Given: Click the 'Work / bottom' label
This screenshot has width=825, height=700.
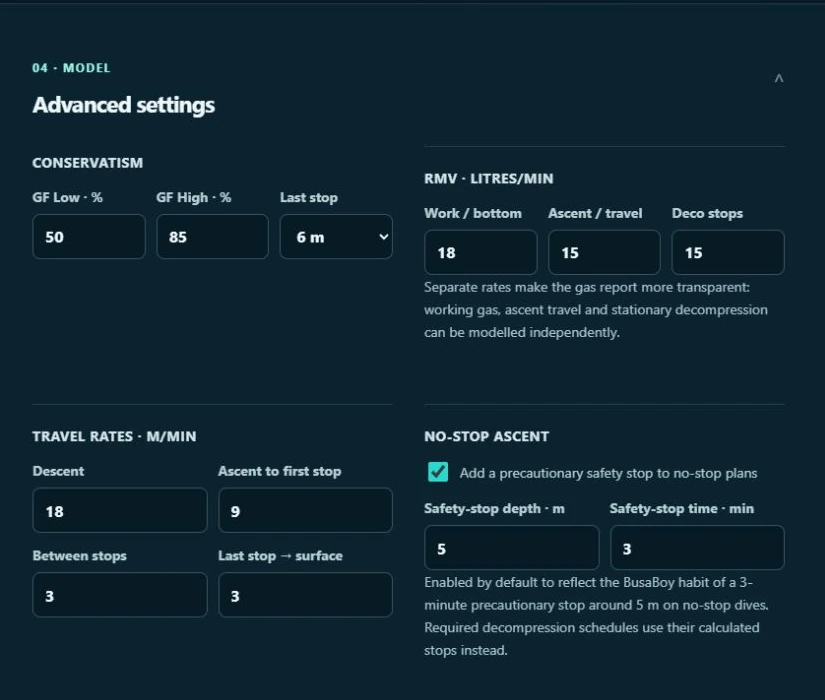Looking at the screenshot, I should [473, 213].
